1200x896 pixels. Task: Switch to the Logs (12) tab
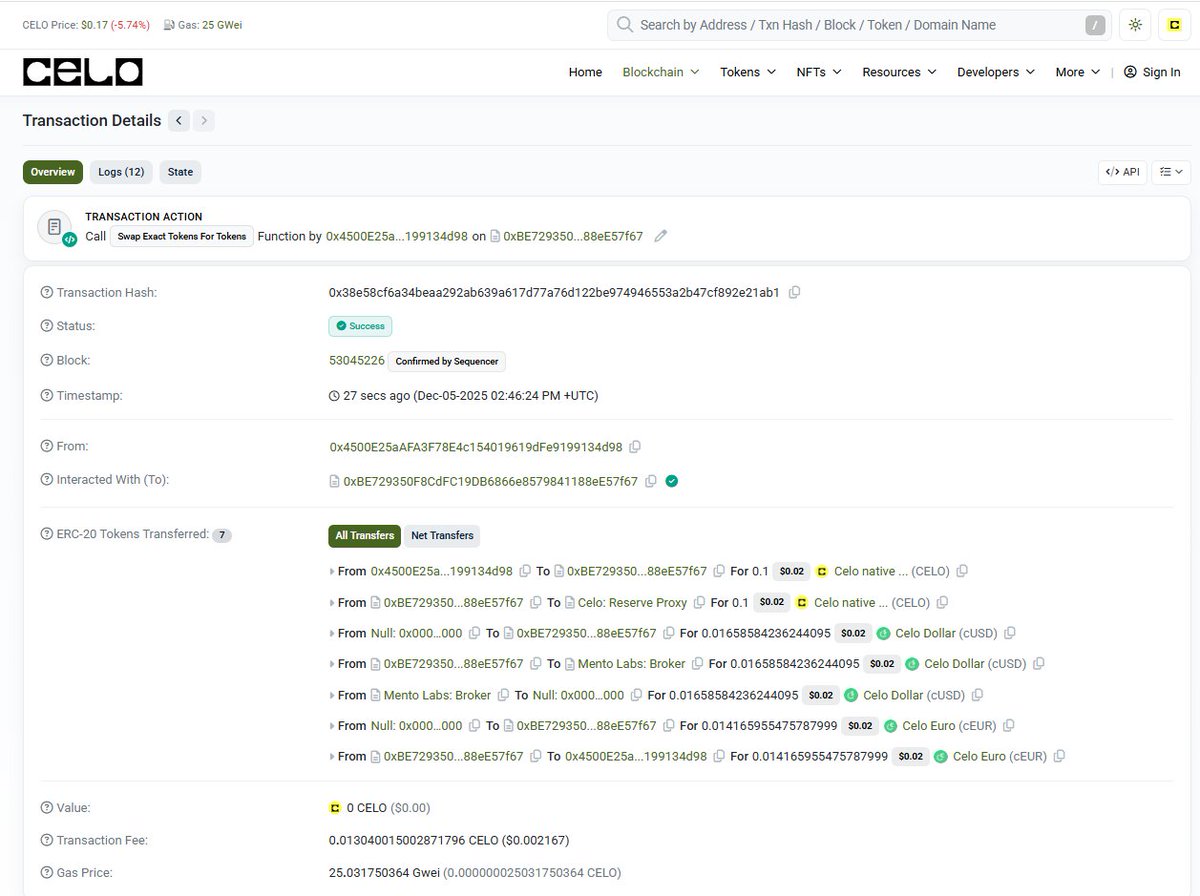point(120,171)
